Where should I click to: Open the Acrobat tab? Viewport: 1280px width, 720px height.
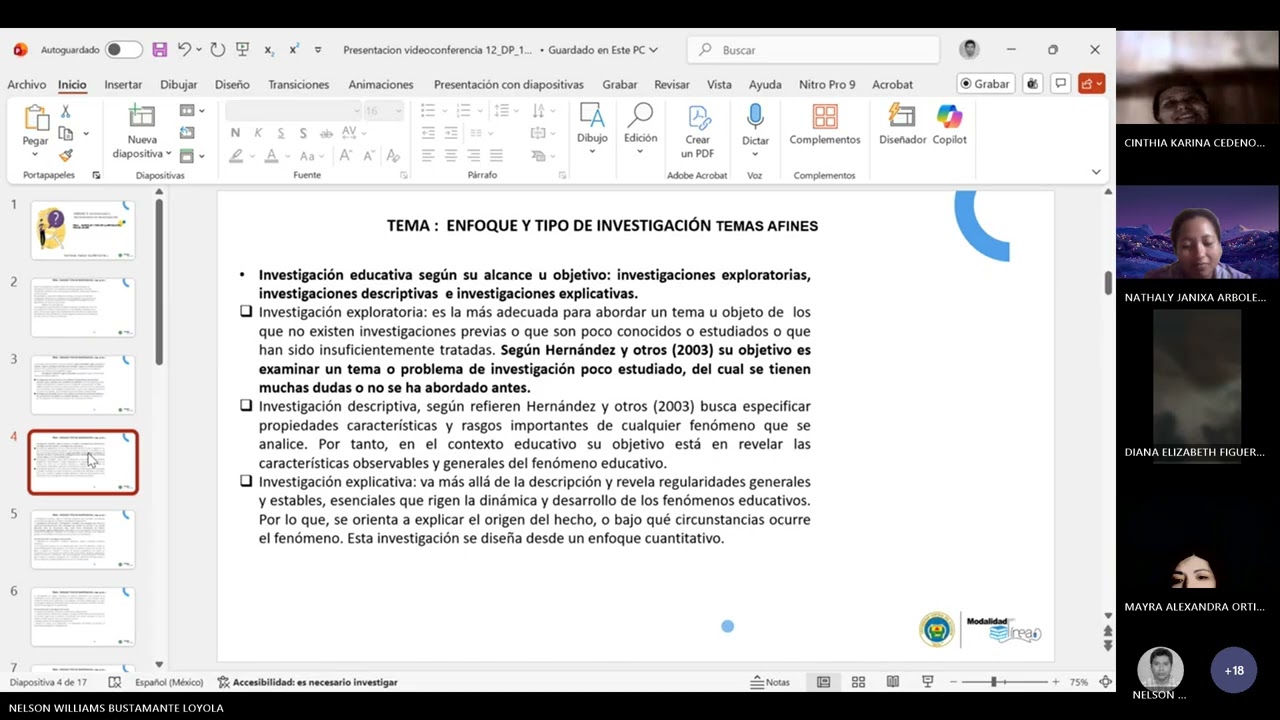pyautogui.click(x=892, y=84)
